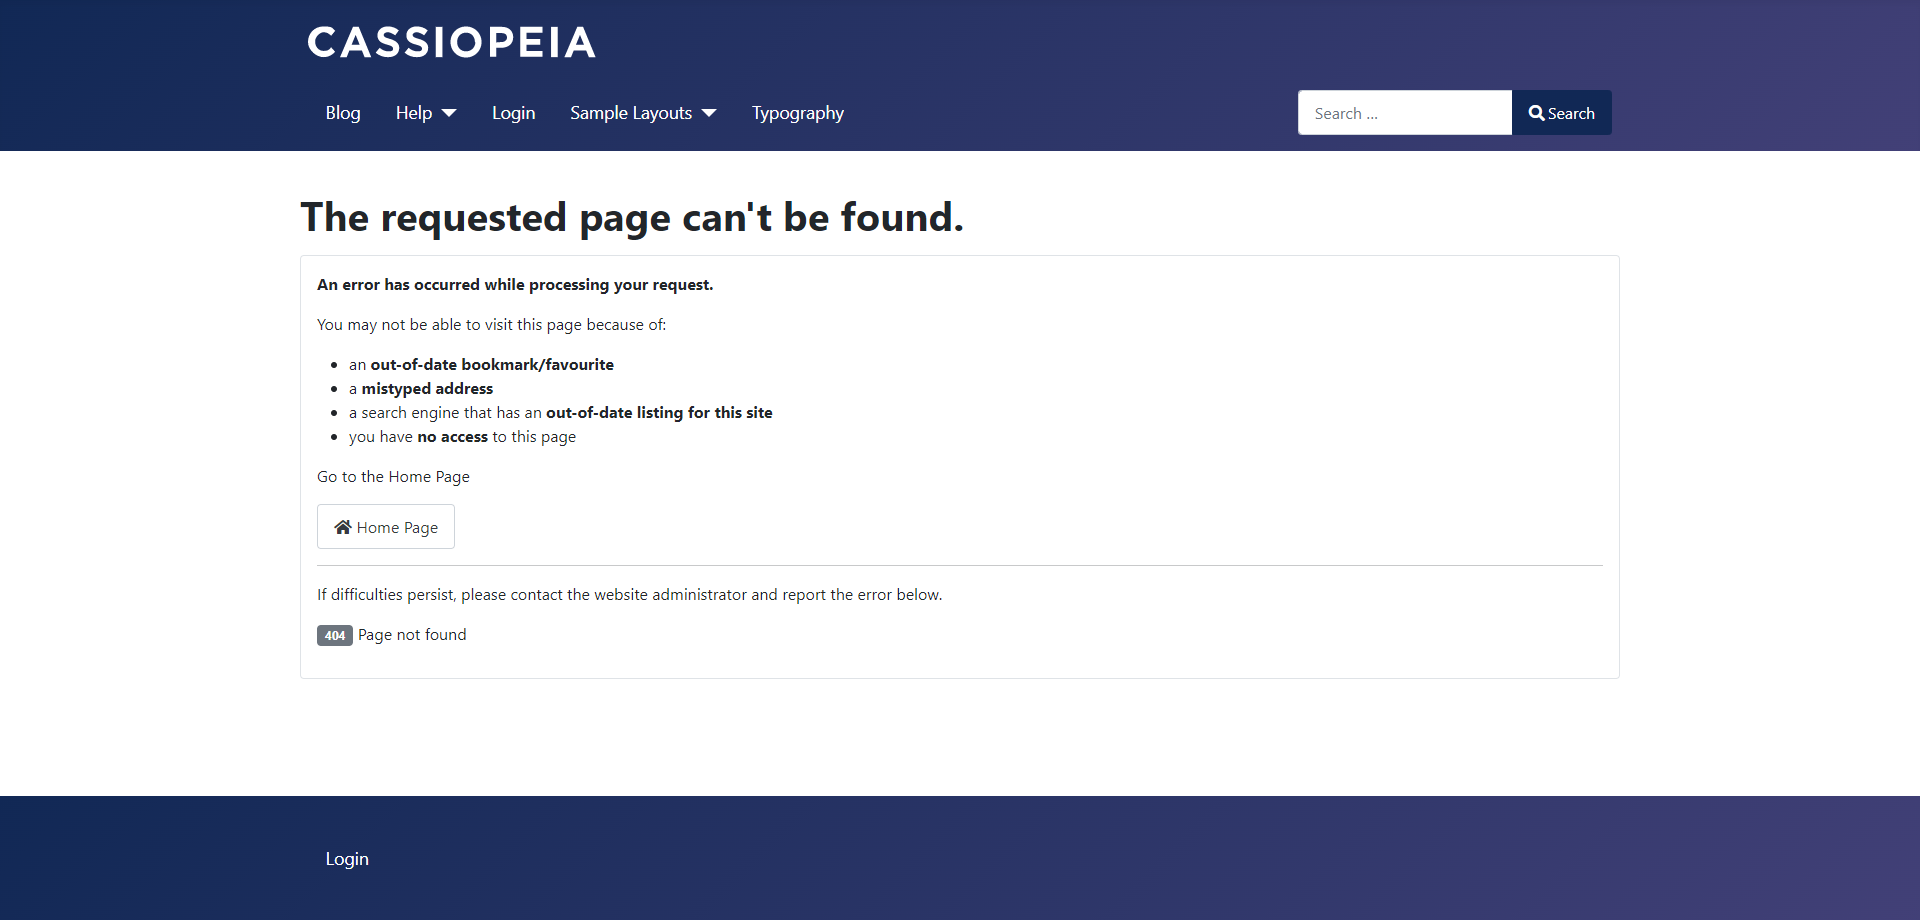Viewport: 1920px width, 920px height.
Task: Click the Page not found label
Action: click(x=411, y=635)
